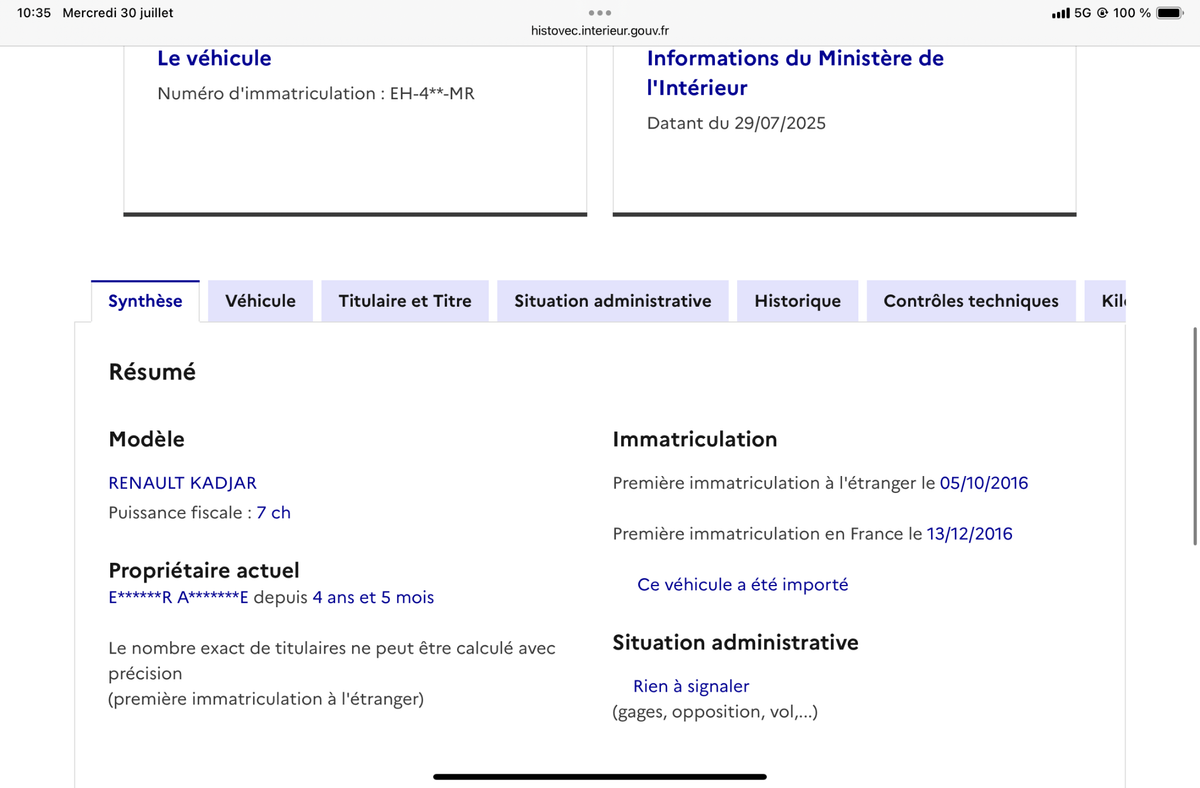Click the owner name E******R A*******E
This screenshot has width=1200, height=788.
click(178, 597)
